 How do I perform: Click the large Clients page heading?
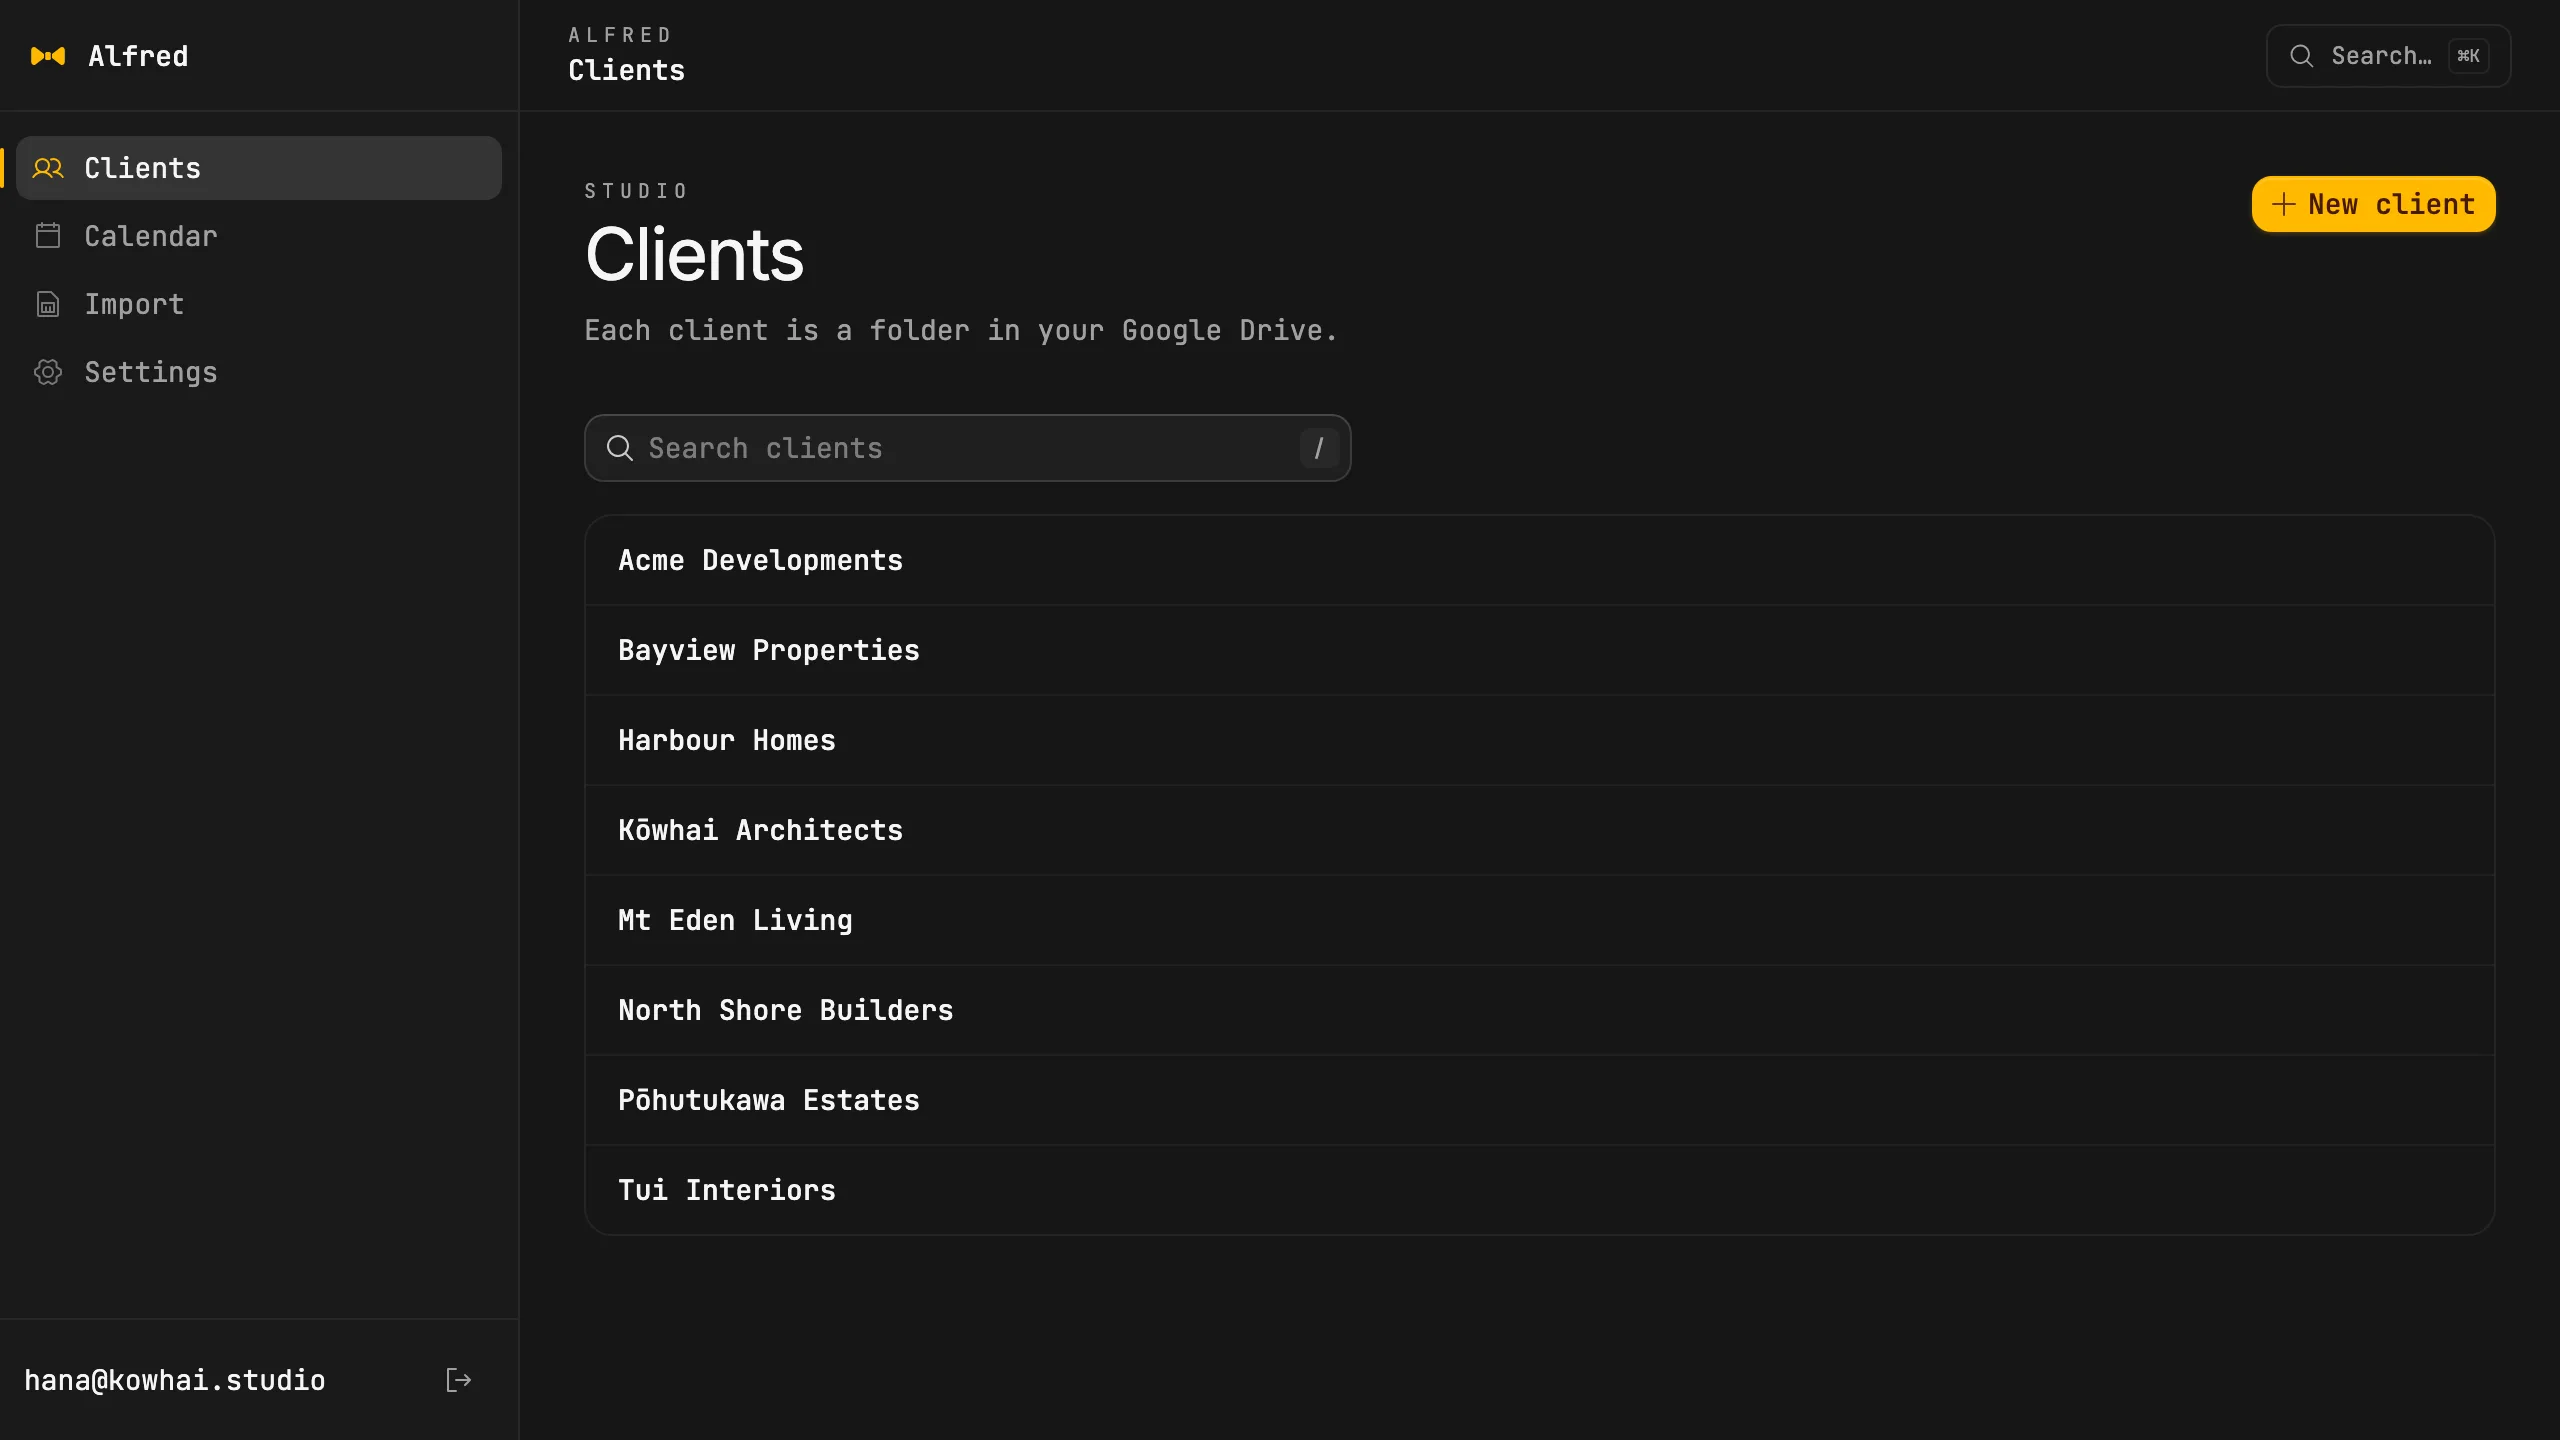tap(694, 254)
